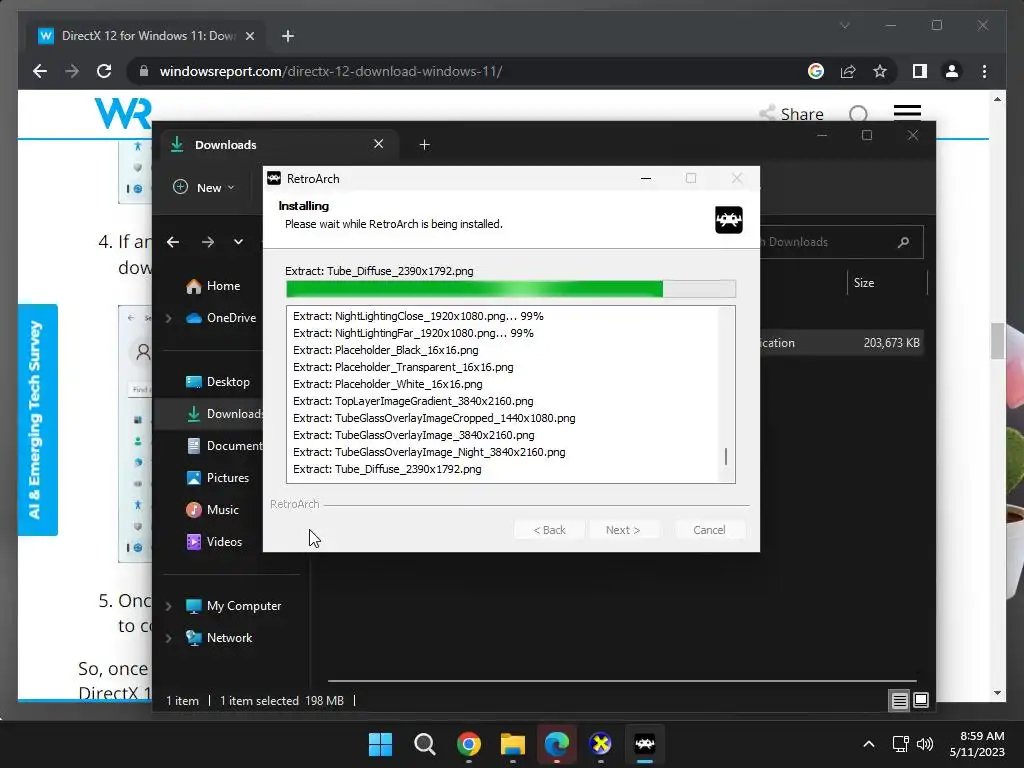View site information via the lock icon

(144, 71)
